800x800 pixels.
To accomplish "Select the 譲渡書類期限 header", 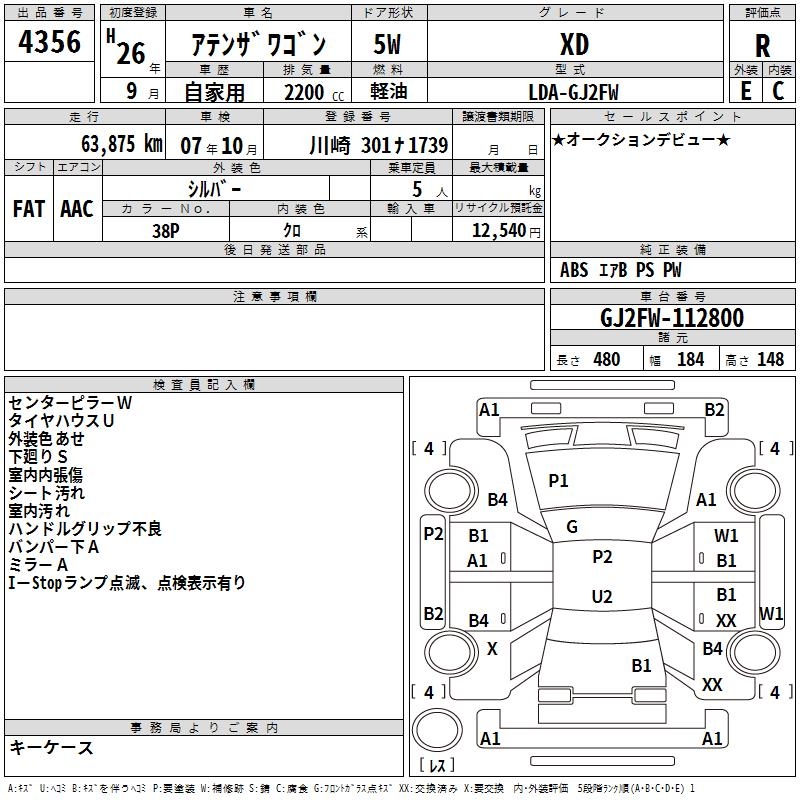I will click(x=498, y=116).
